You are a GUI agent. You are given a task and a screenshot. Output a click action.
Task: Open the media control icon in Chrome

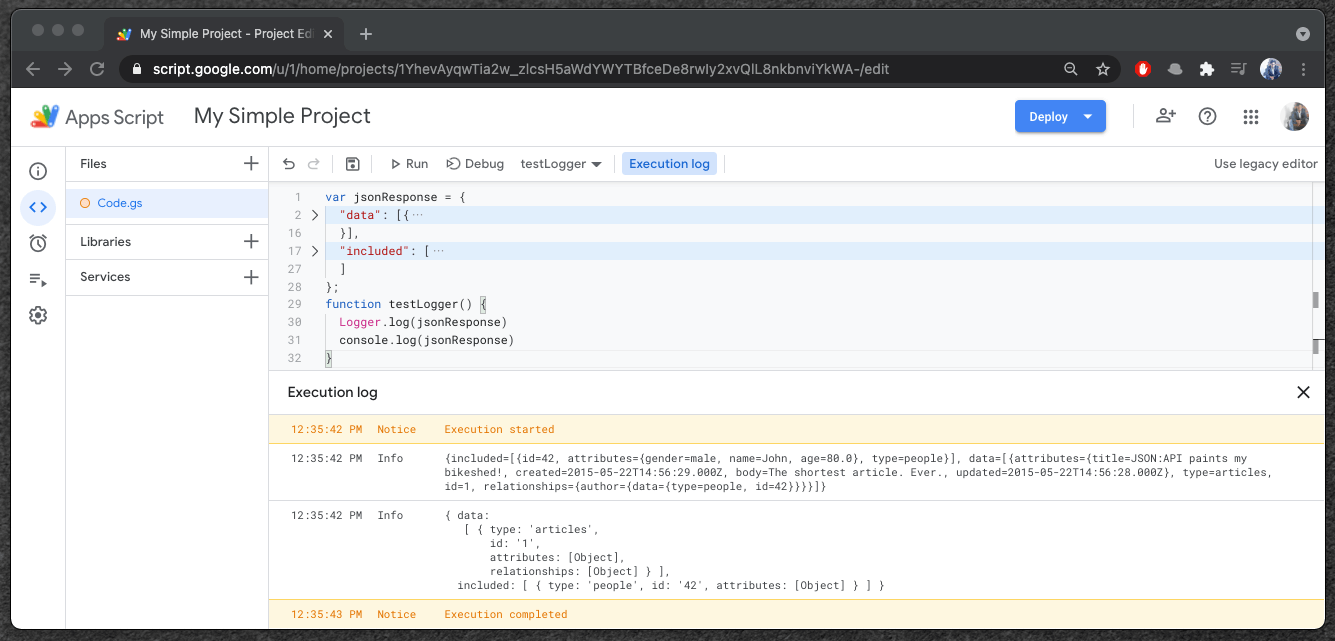(x=1239, y=69)
